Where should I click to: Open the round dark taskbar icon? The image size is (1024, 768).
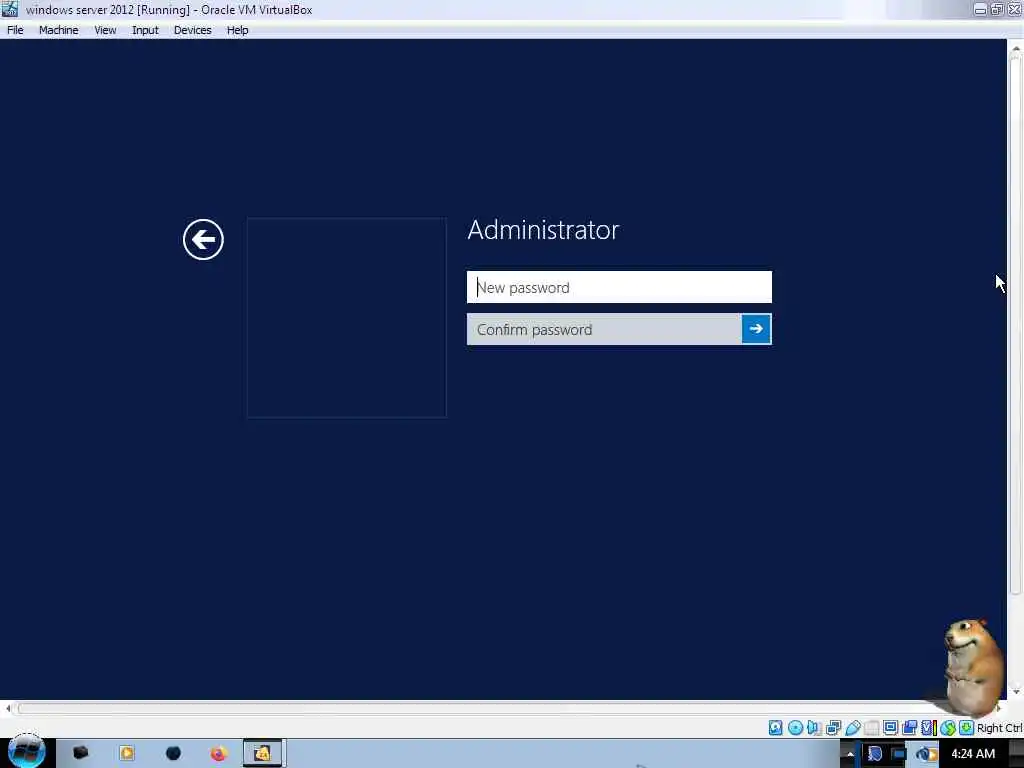(x=173, y=753)
